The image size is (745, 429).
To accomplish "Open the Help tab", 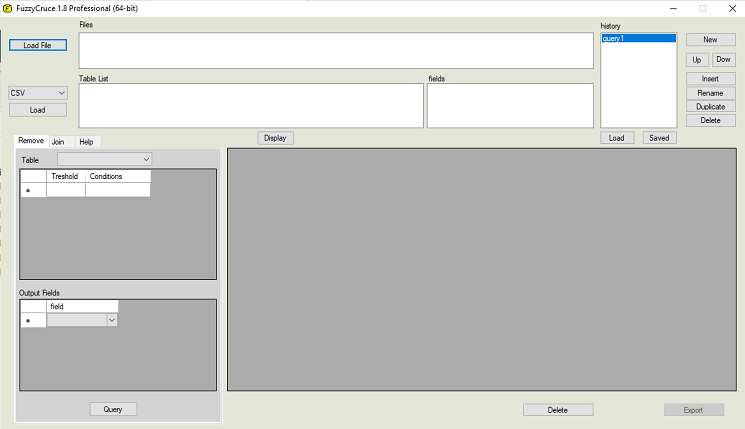I will [86, 142].
